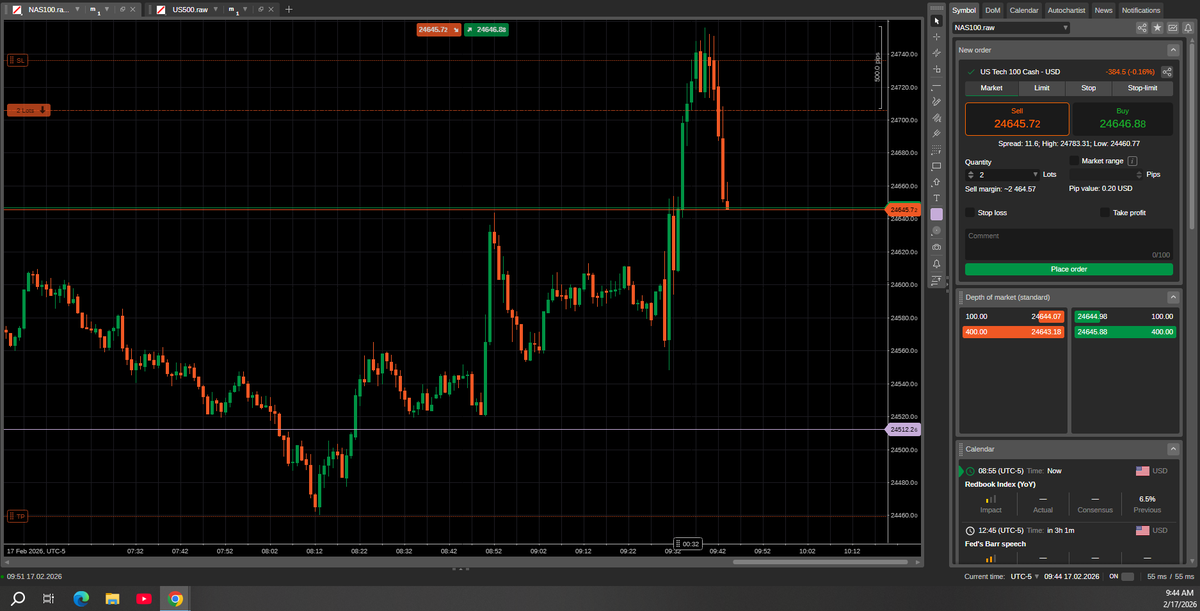This screenshot has height=611, width=1200.
Task: Select the Stop-limit order type
Action: [x=1142, y=88]
